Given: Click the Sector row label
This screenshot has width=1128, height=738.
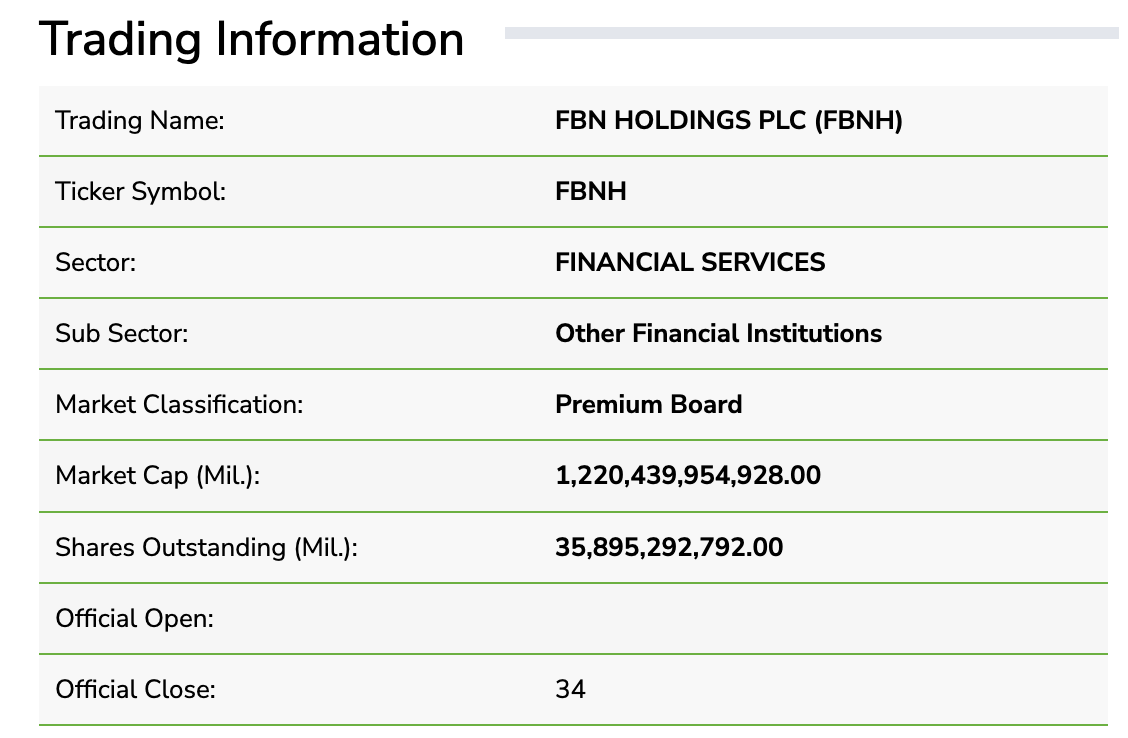Looking at the screenshot, I should point(95,262).
